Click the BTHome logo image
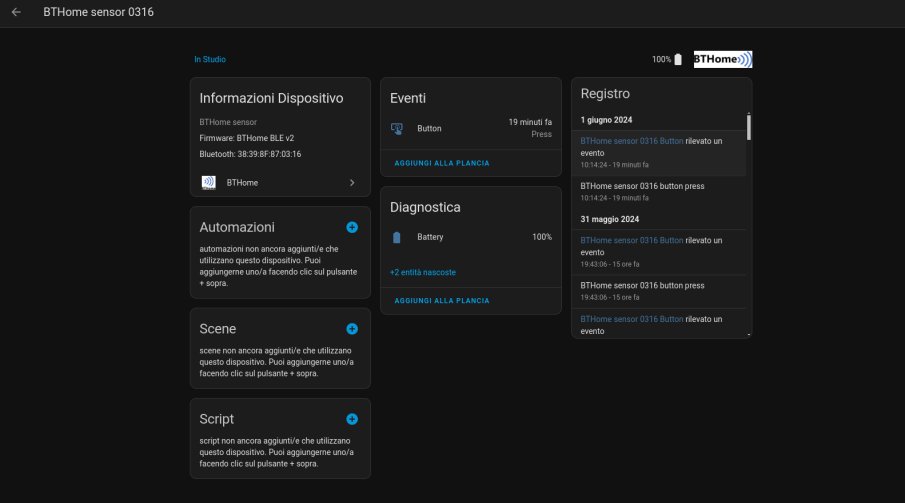The width and height of the screenshot is (905, 503). pos(723,59)
